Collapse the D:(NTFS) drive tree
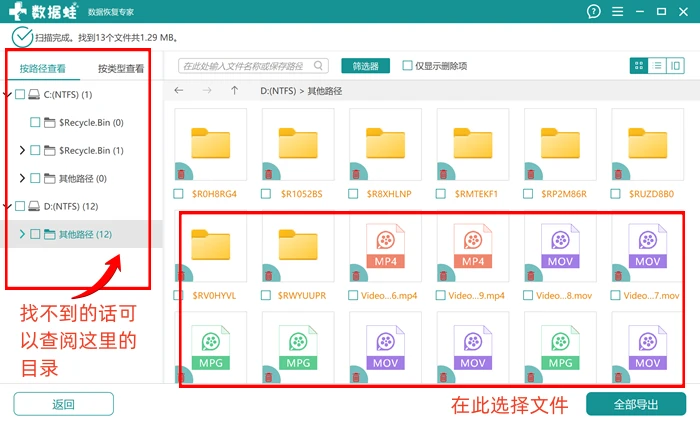The image size is (700, 427). tap(7, 206)
